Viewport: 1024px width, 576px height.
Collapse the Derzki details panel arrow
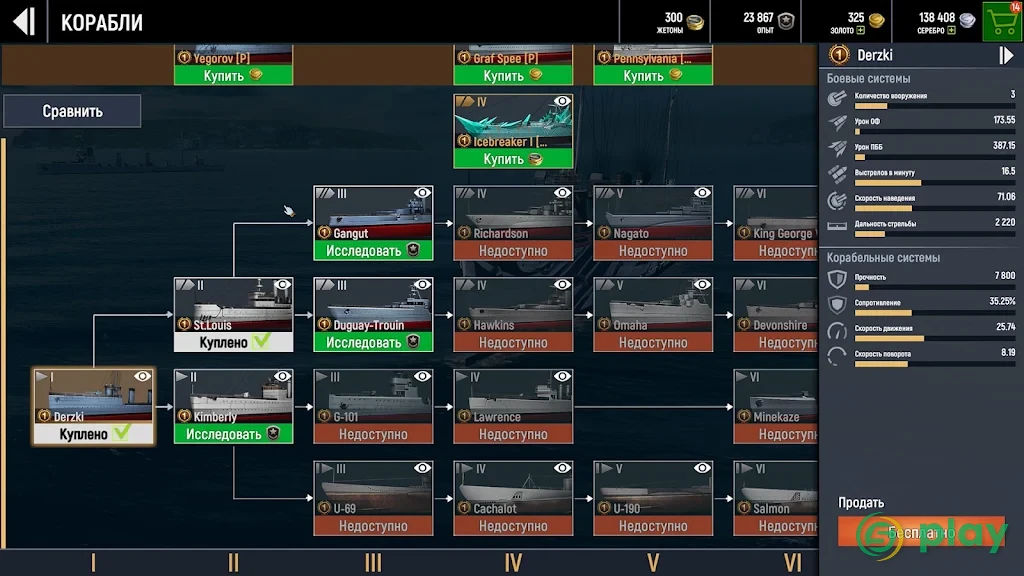1006,56
